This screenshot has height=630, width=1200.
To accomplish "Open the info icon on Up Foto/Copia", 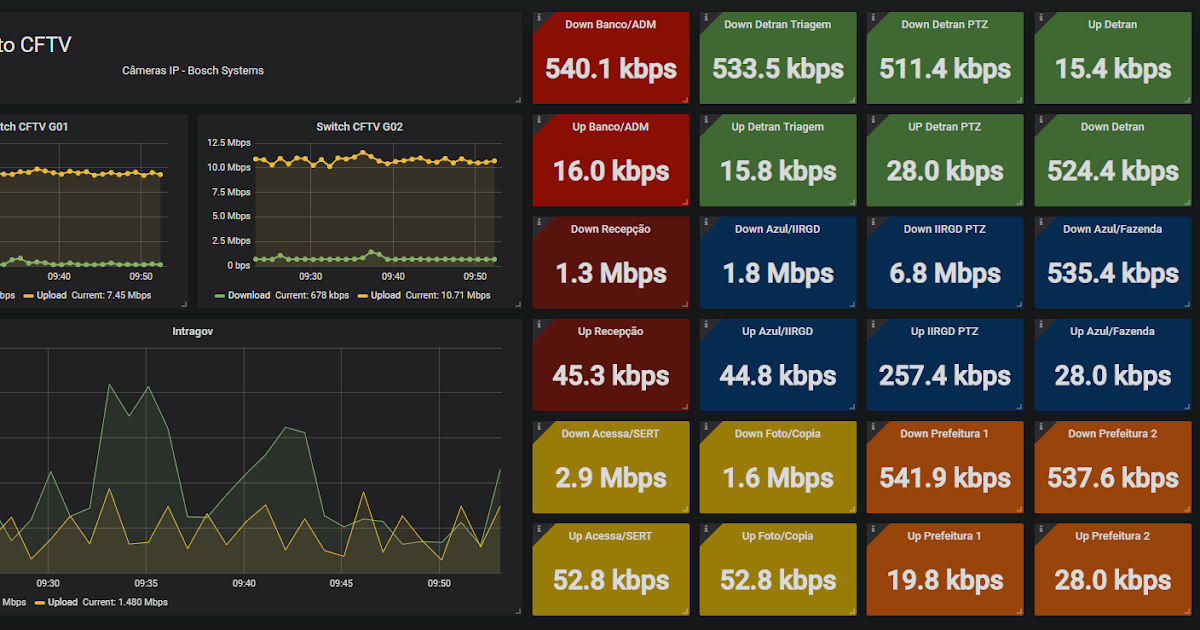I will (x=706, y=529).
